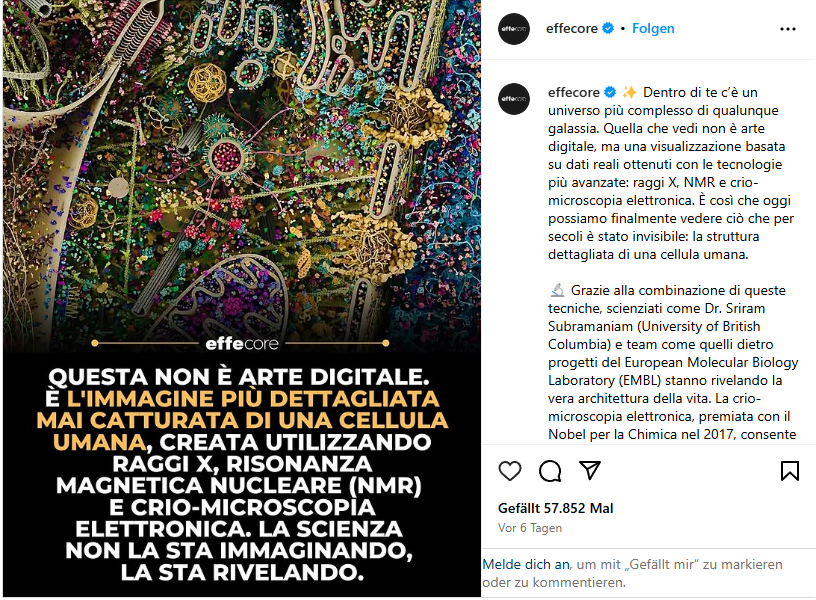816x600 pixels.
Task: Click the microscope emoji in caption
Action: point(557,290)
